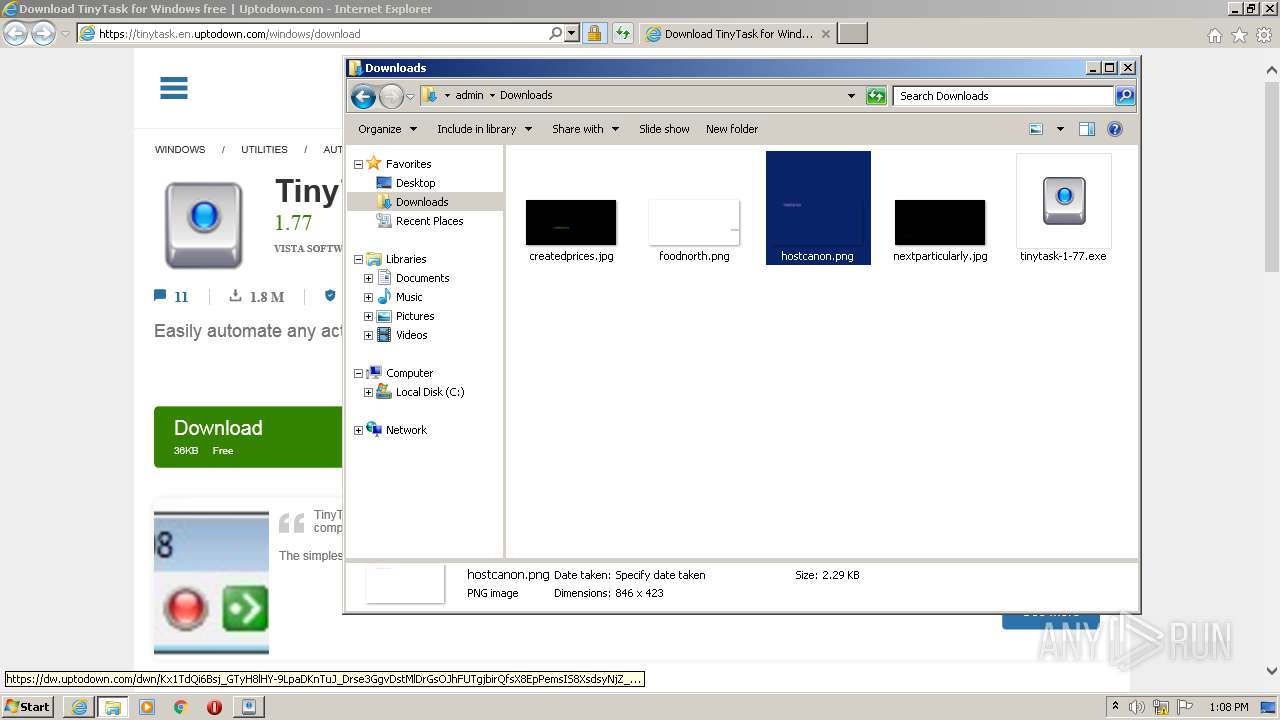1280x720 pixels.
Task: Click the Slide show button
Action: [664, 129]
